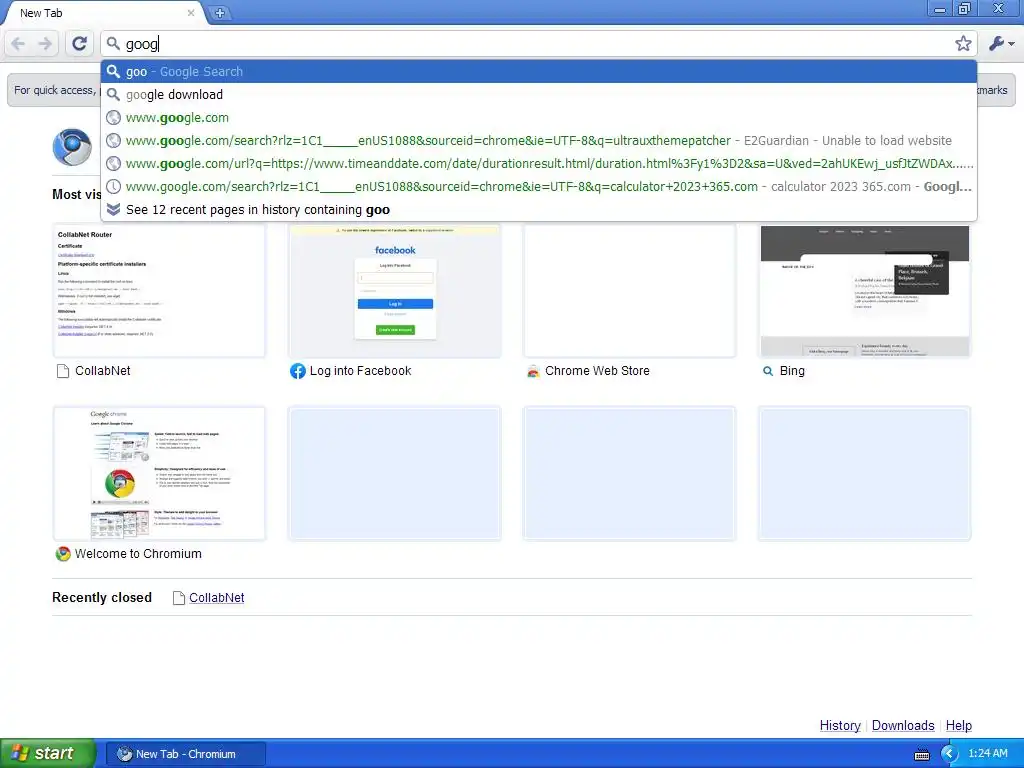Open the wrench settings menu
This screenshot has width=1024, height=768.
point(1001,44)
